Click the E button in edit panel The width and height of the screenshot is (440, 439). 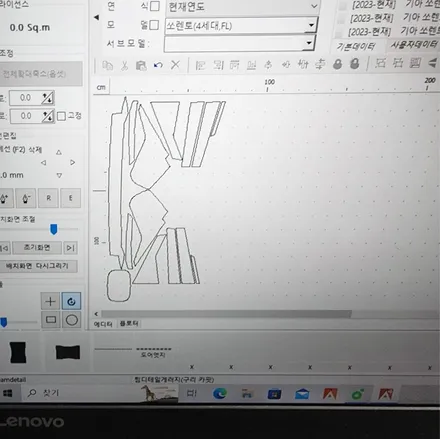click(70, 198)
